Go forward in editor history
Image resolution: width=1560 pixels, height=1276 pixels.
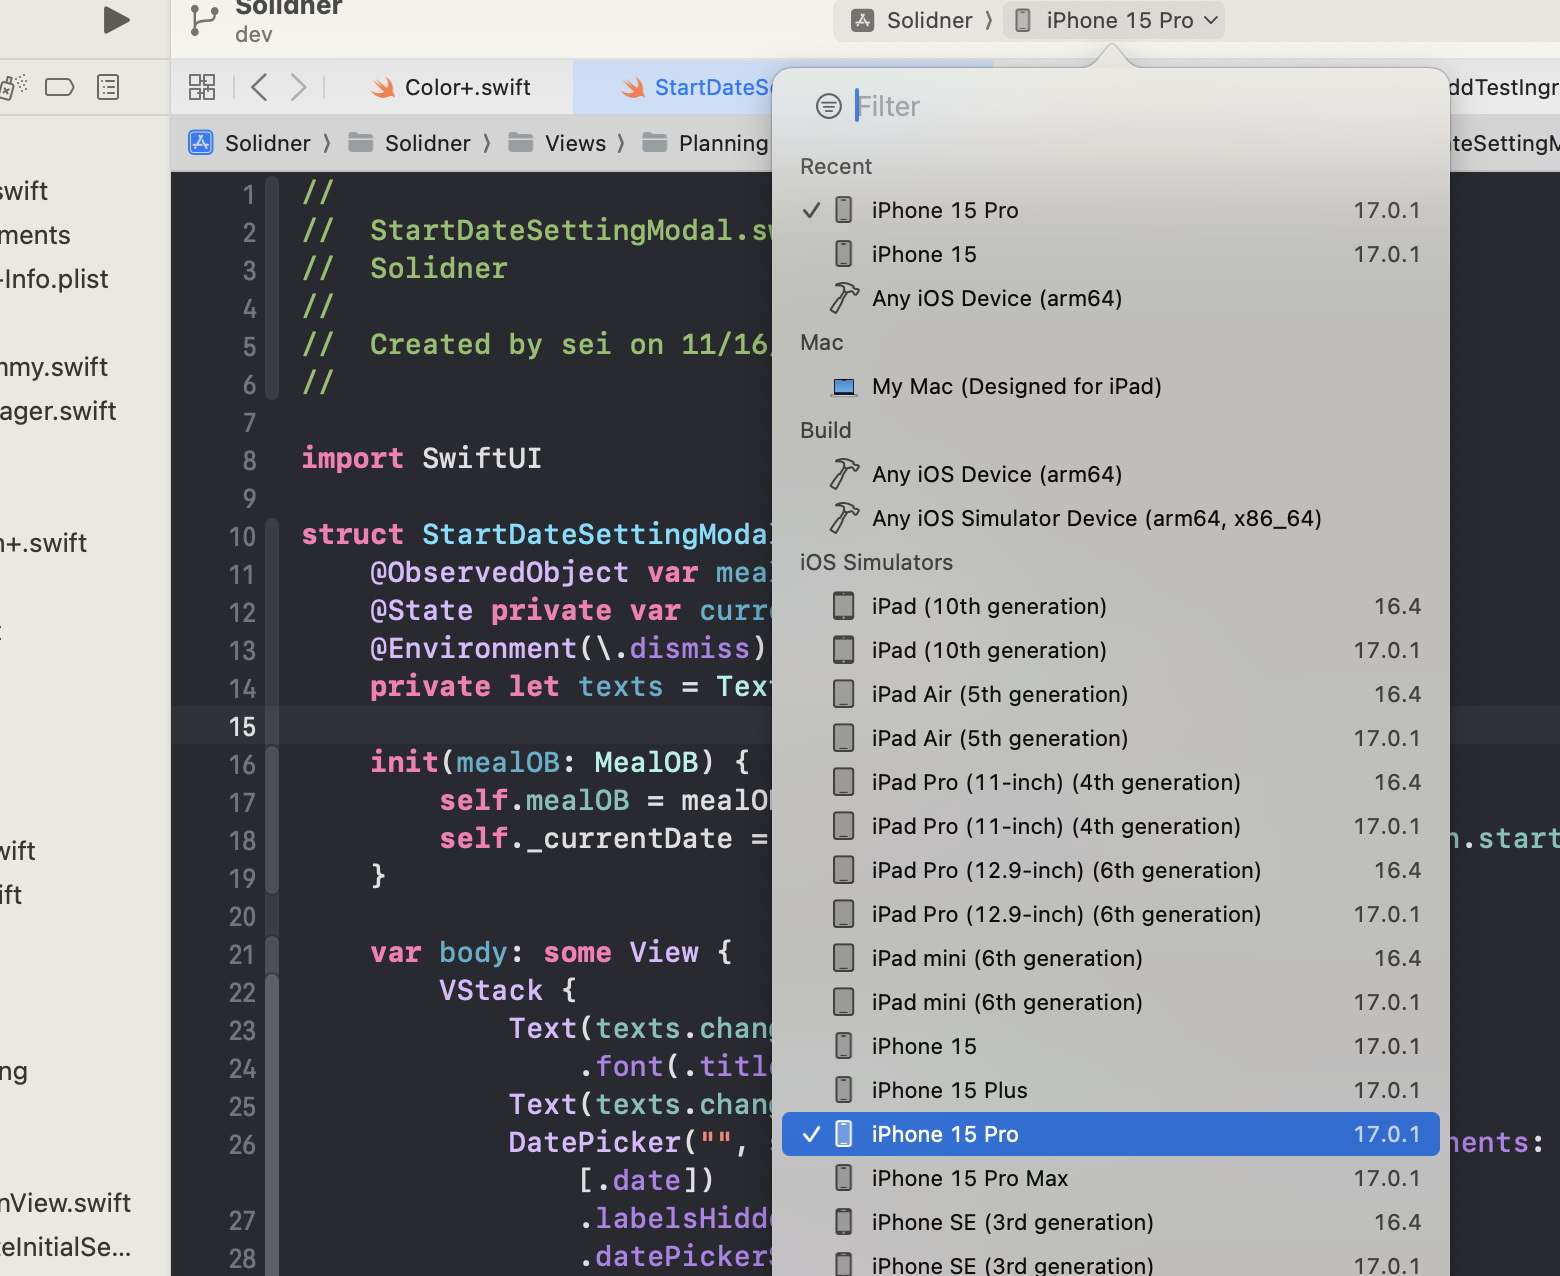pos(298,87)
